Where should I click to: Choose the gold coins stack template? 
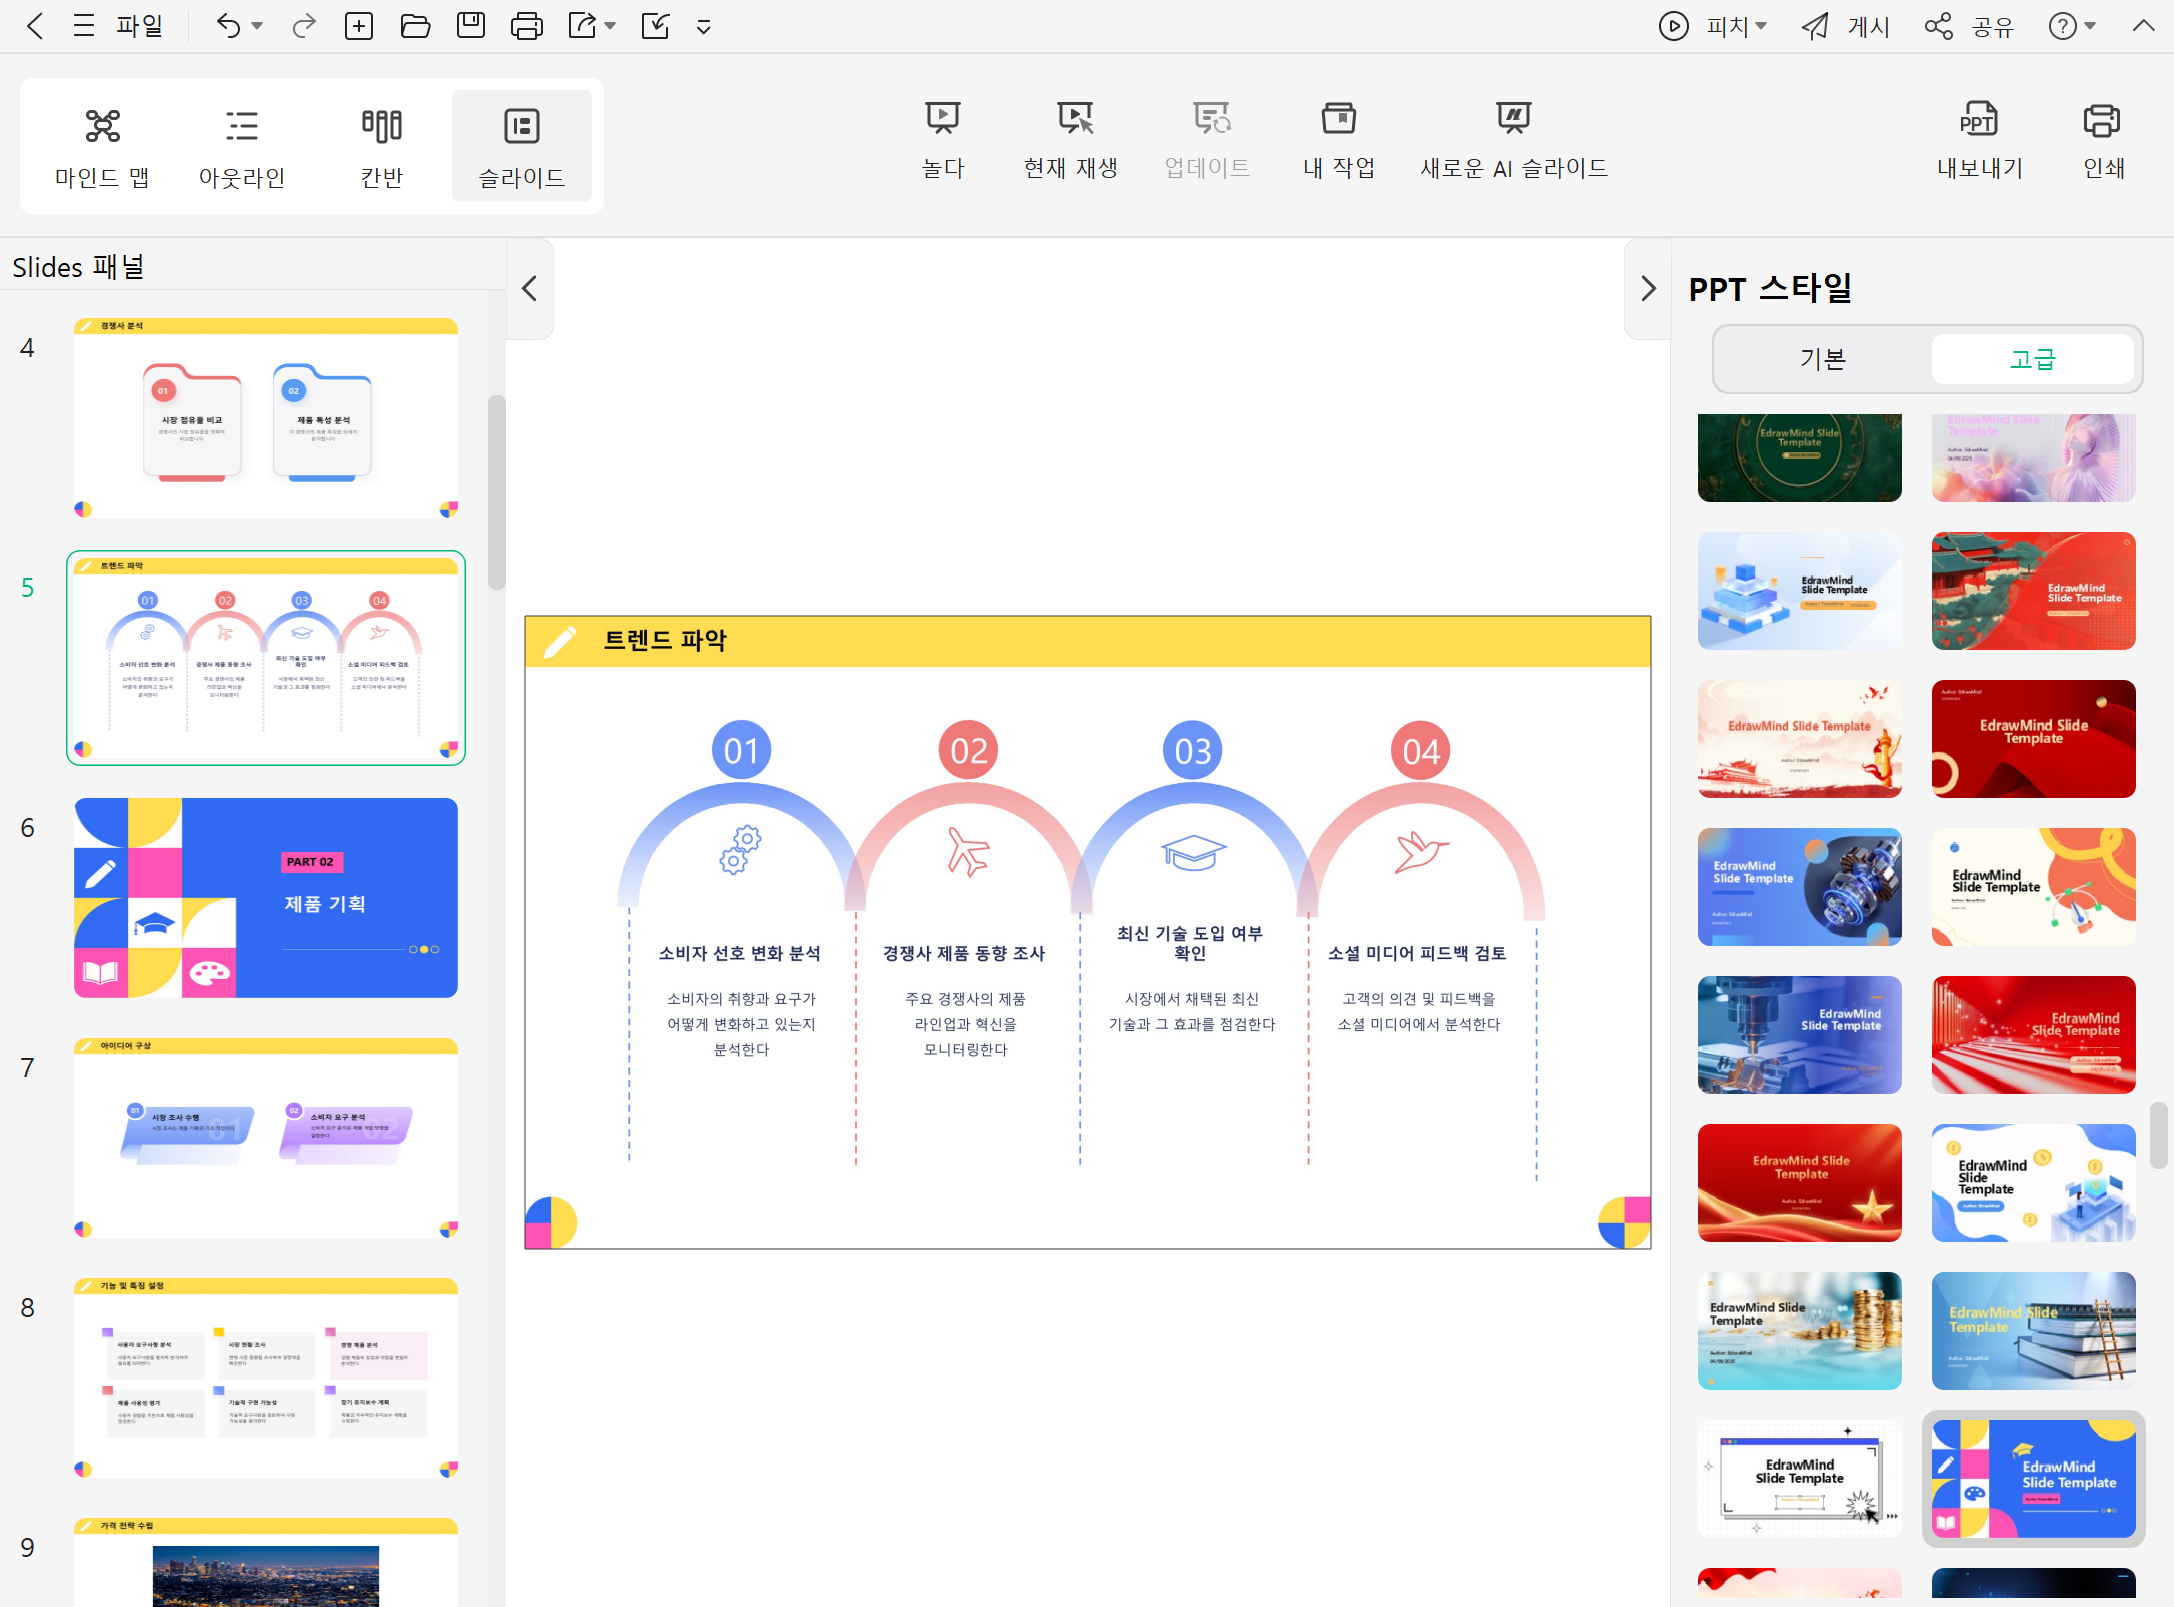pyautogui.click(x=1800, y=1331)
